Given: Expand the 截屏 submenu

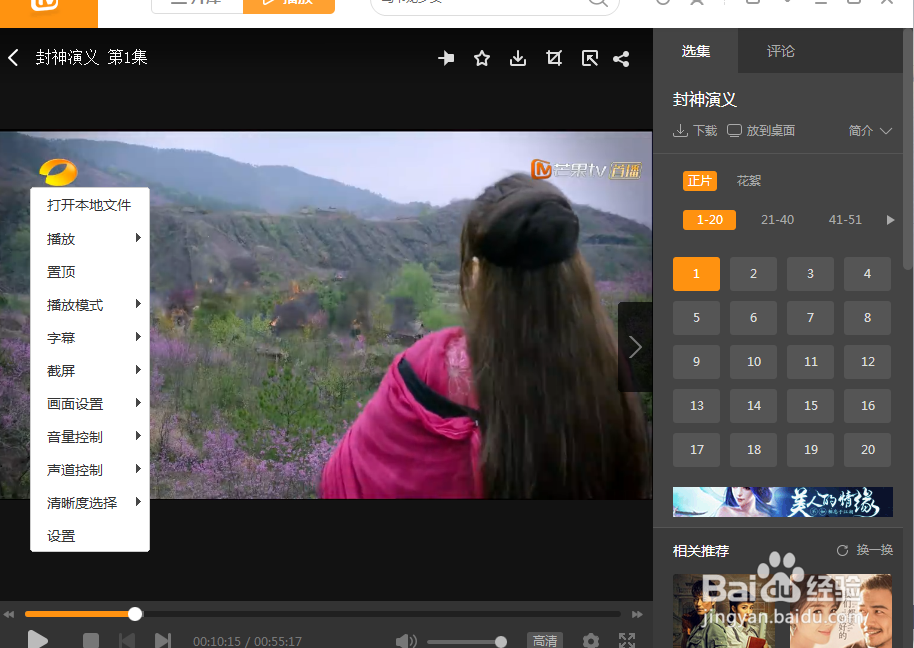Looking at the screenshot, I should pyautogui.click(x=90, y=371).
